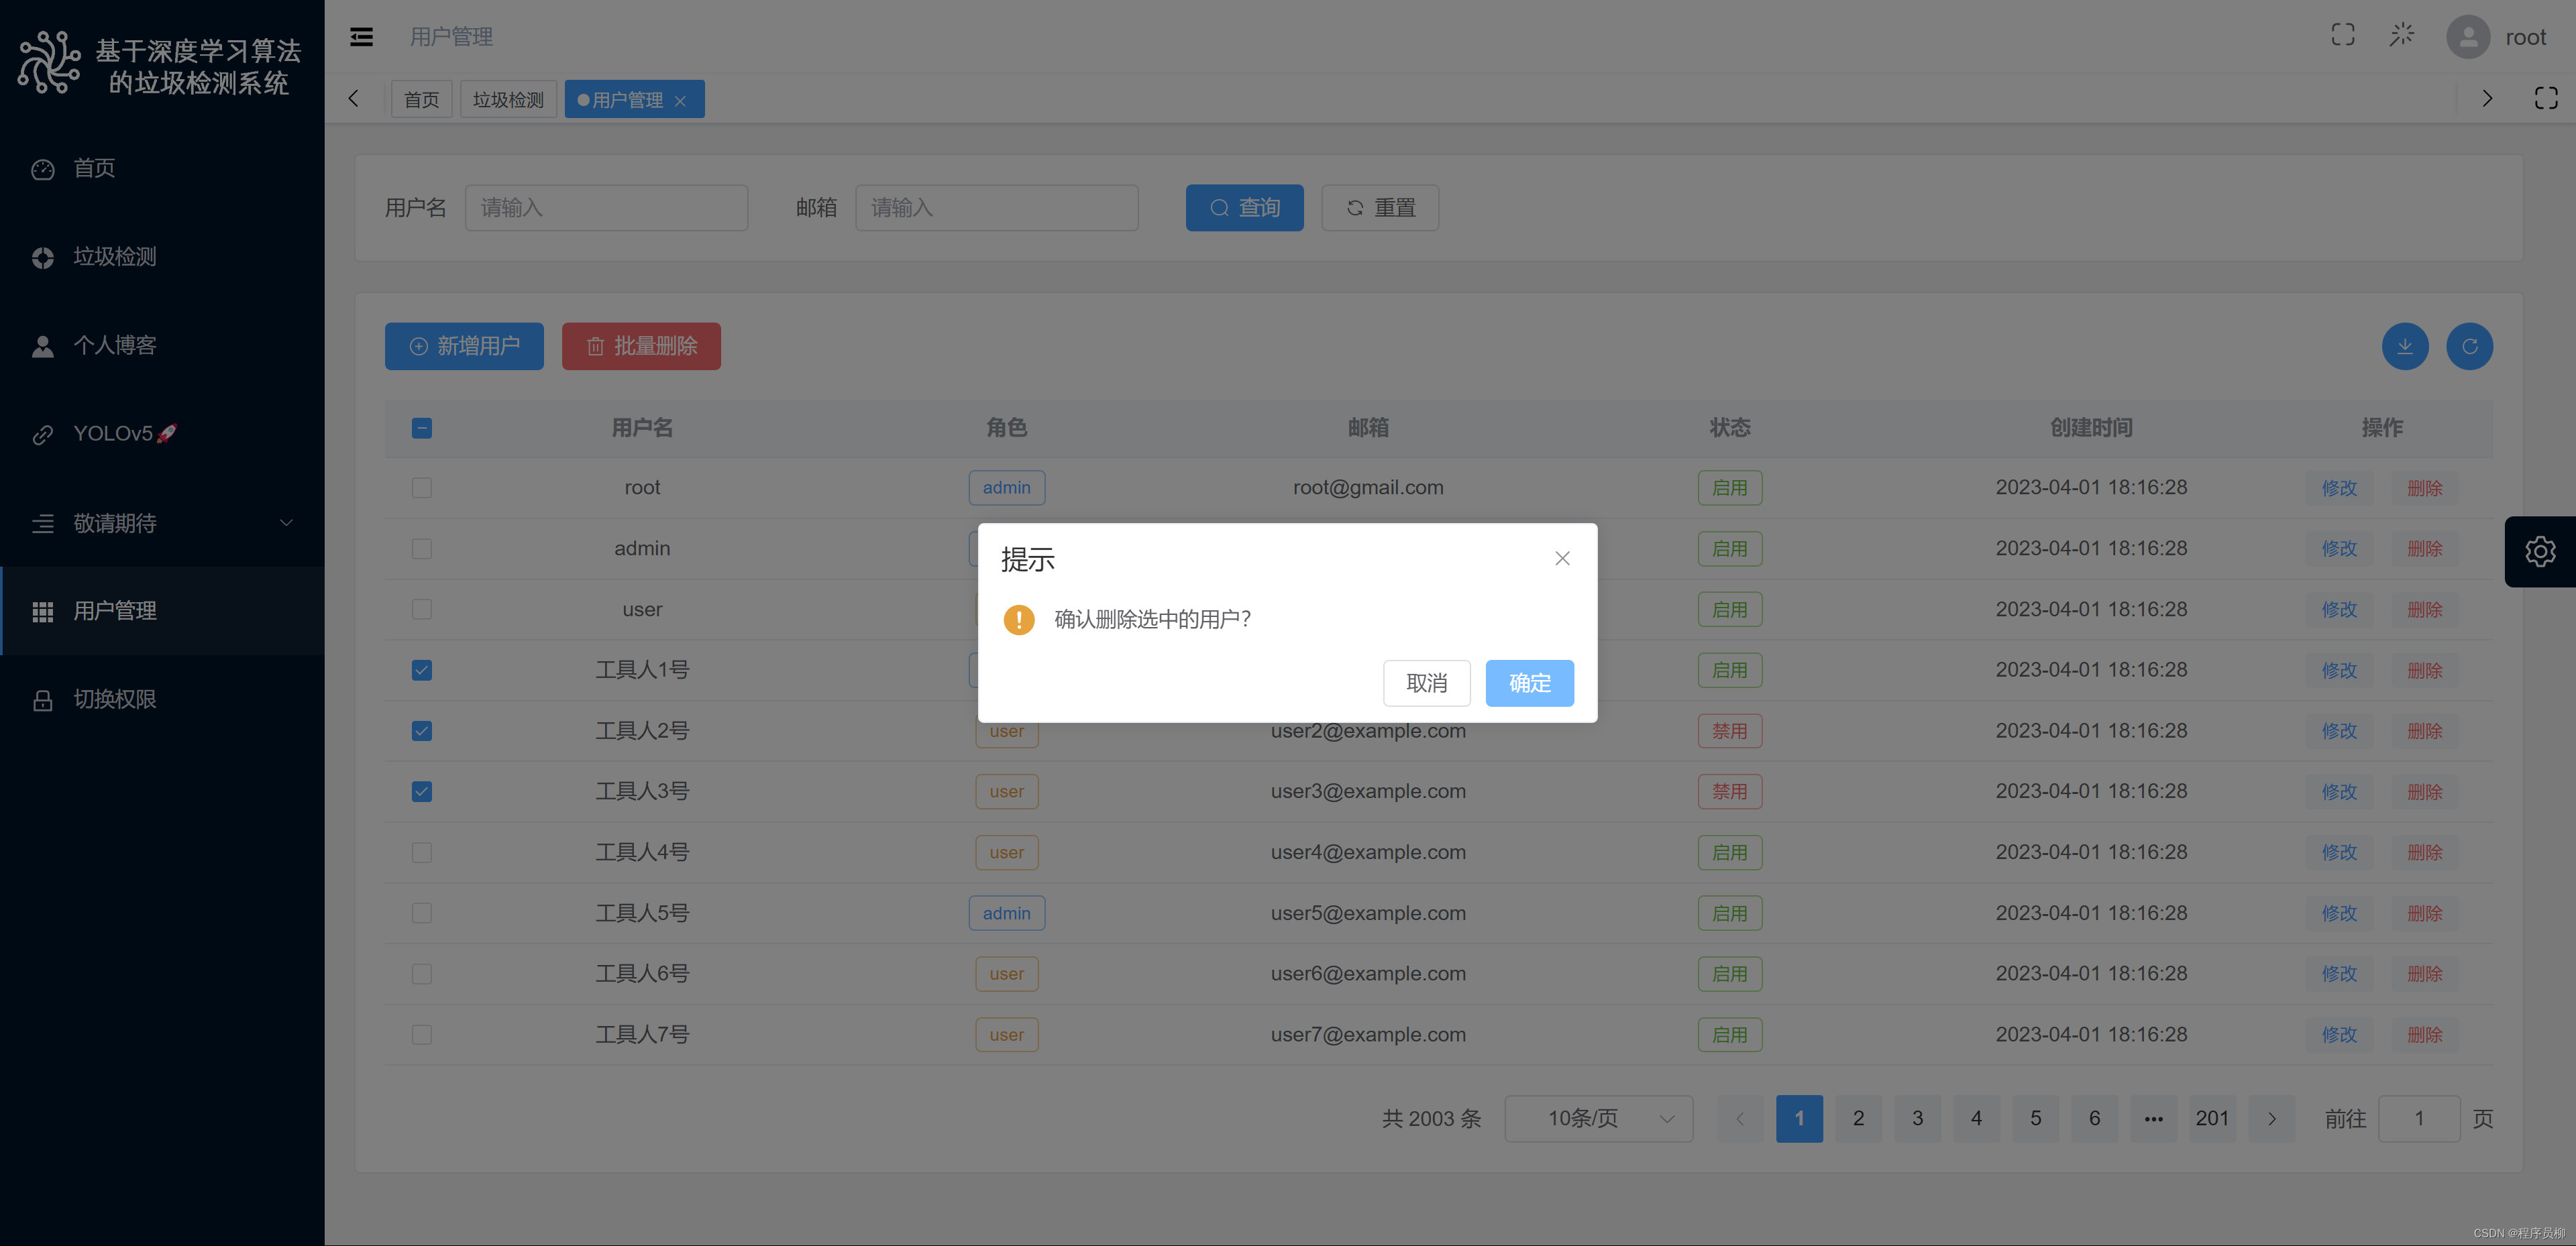This screenshot has width=2576, height=1246.
Task: Collapse the sidebar with the hamburger icon
Action: (x=361, y=37)
